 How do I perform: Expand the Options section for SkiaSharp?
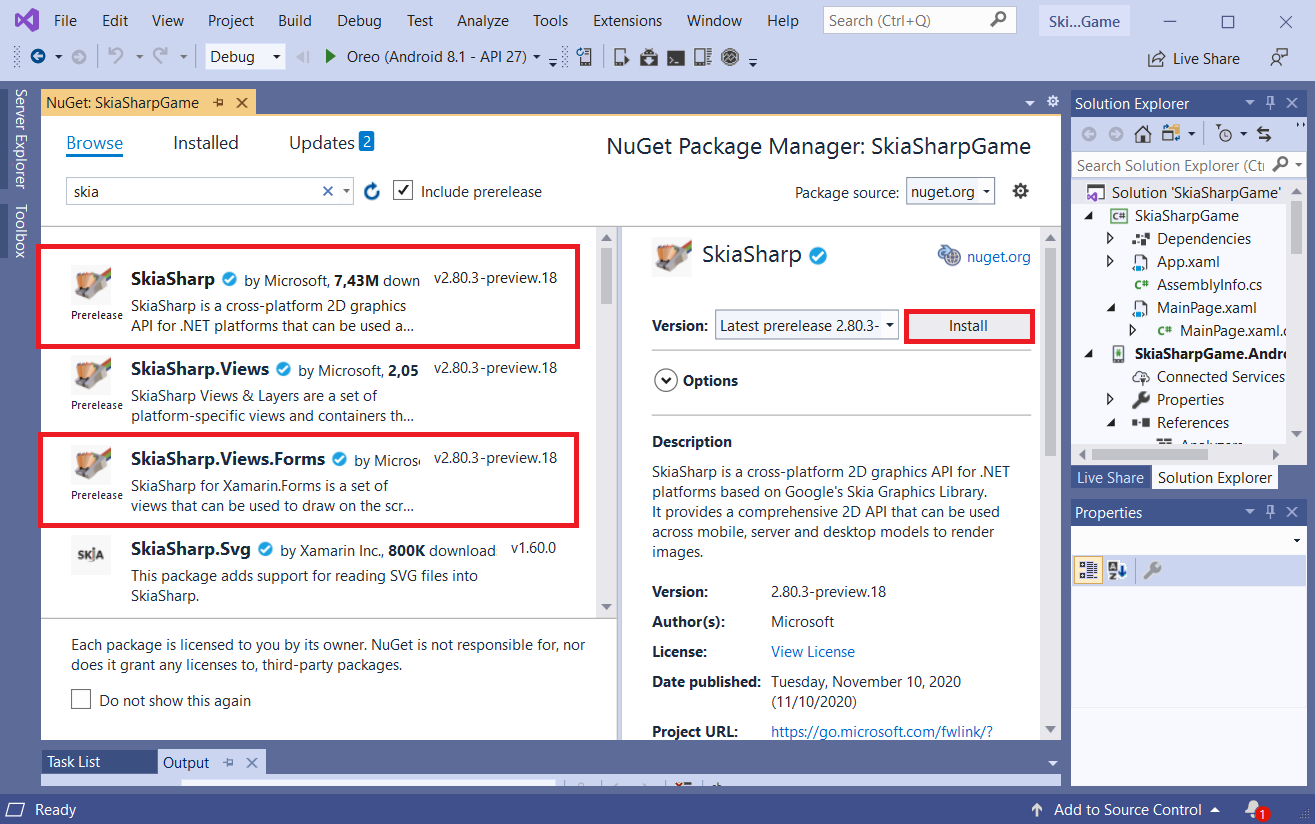pyautogui.click(x=666, y=380)
